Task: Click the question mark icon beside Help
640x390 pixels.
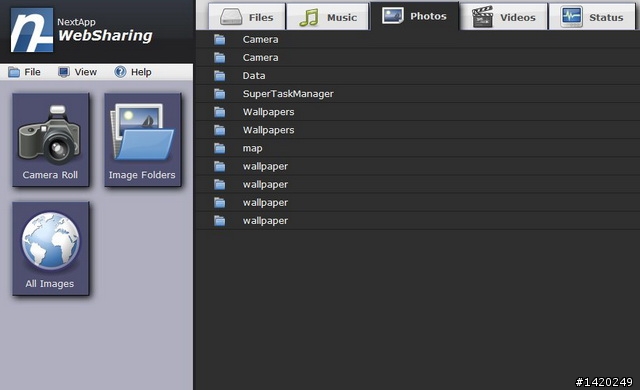Action: coord(120,72)
